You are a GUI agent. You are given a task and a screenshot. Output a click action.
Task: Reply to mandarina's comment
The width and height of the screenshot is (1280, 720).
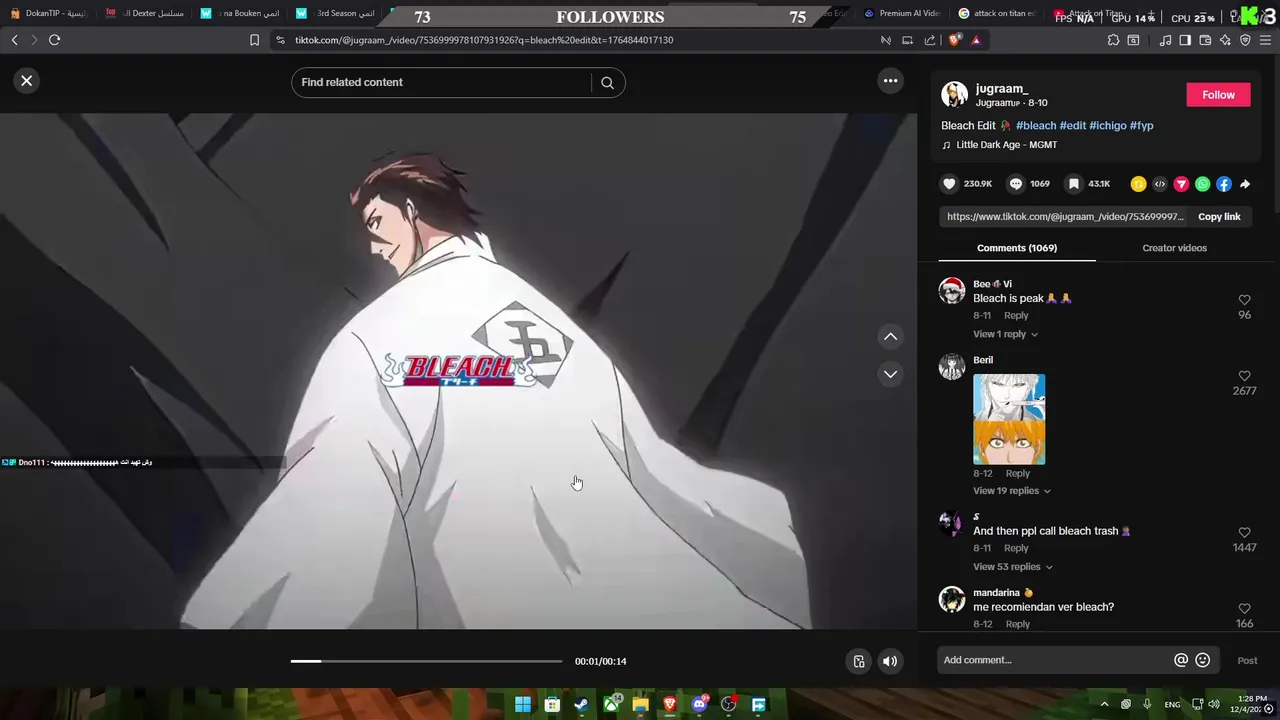tap(1017, 624)
